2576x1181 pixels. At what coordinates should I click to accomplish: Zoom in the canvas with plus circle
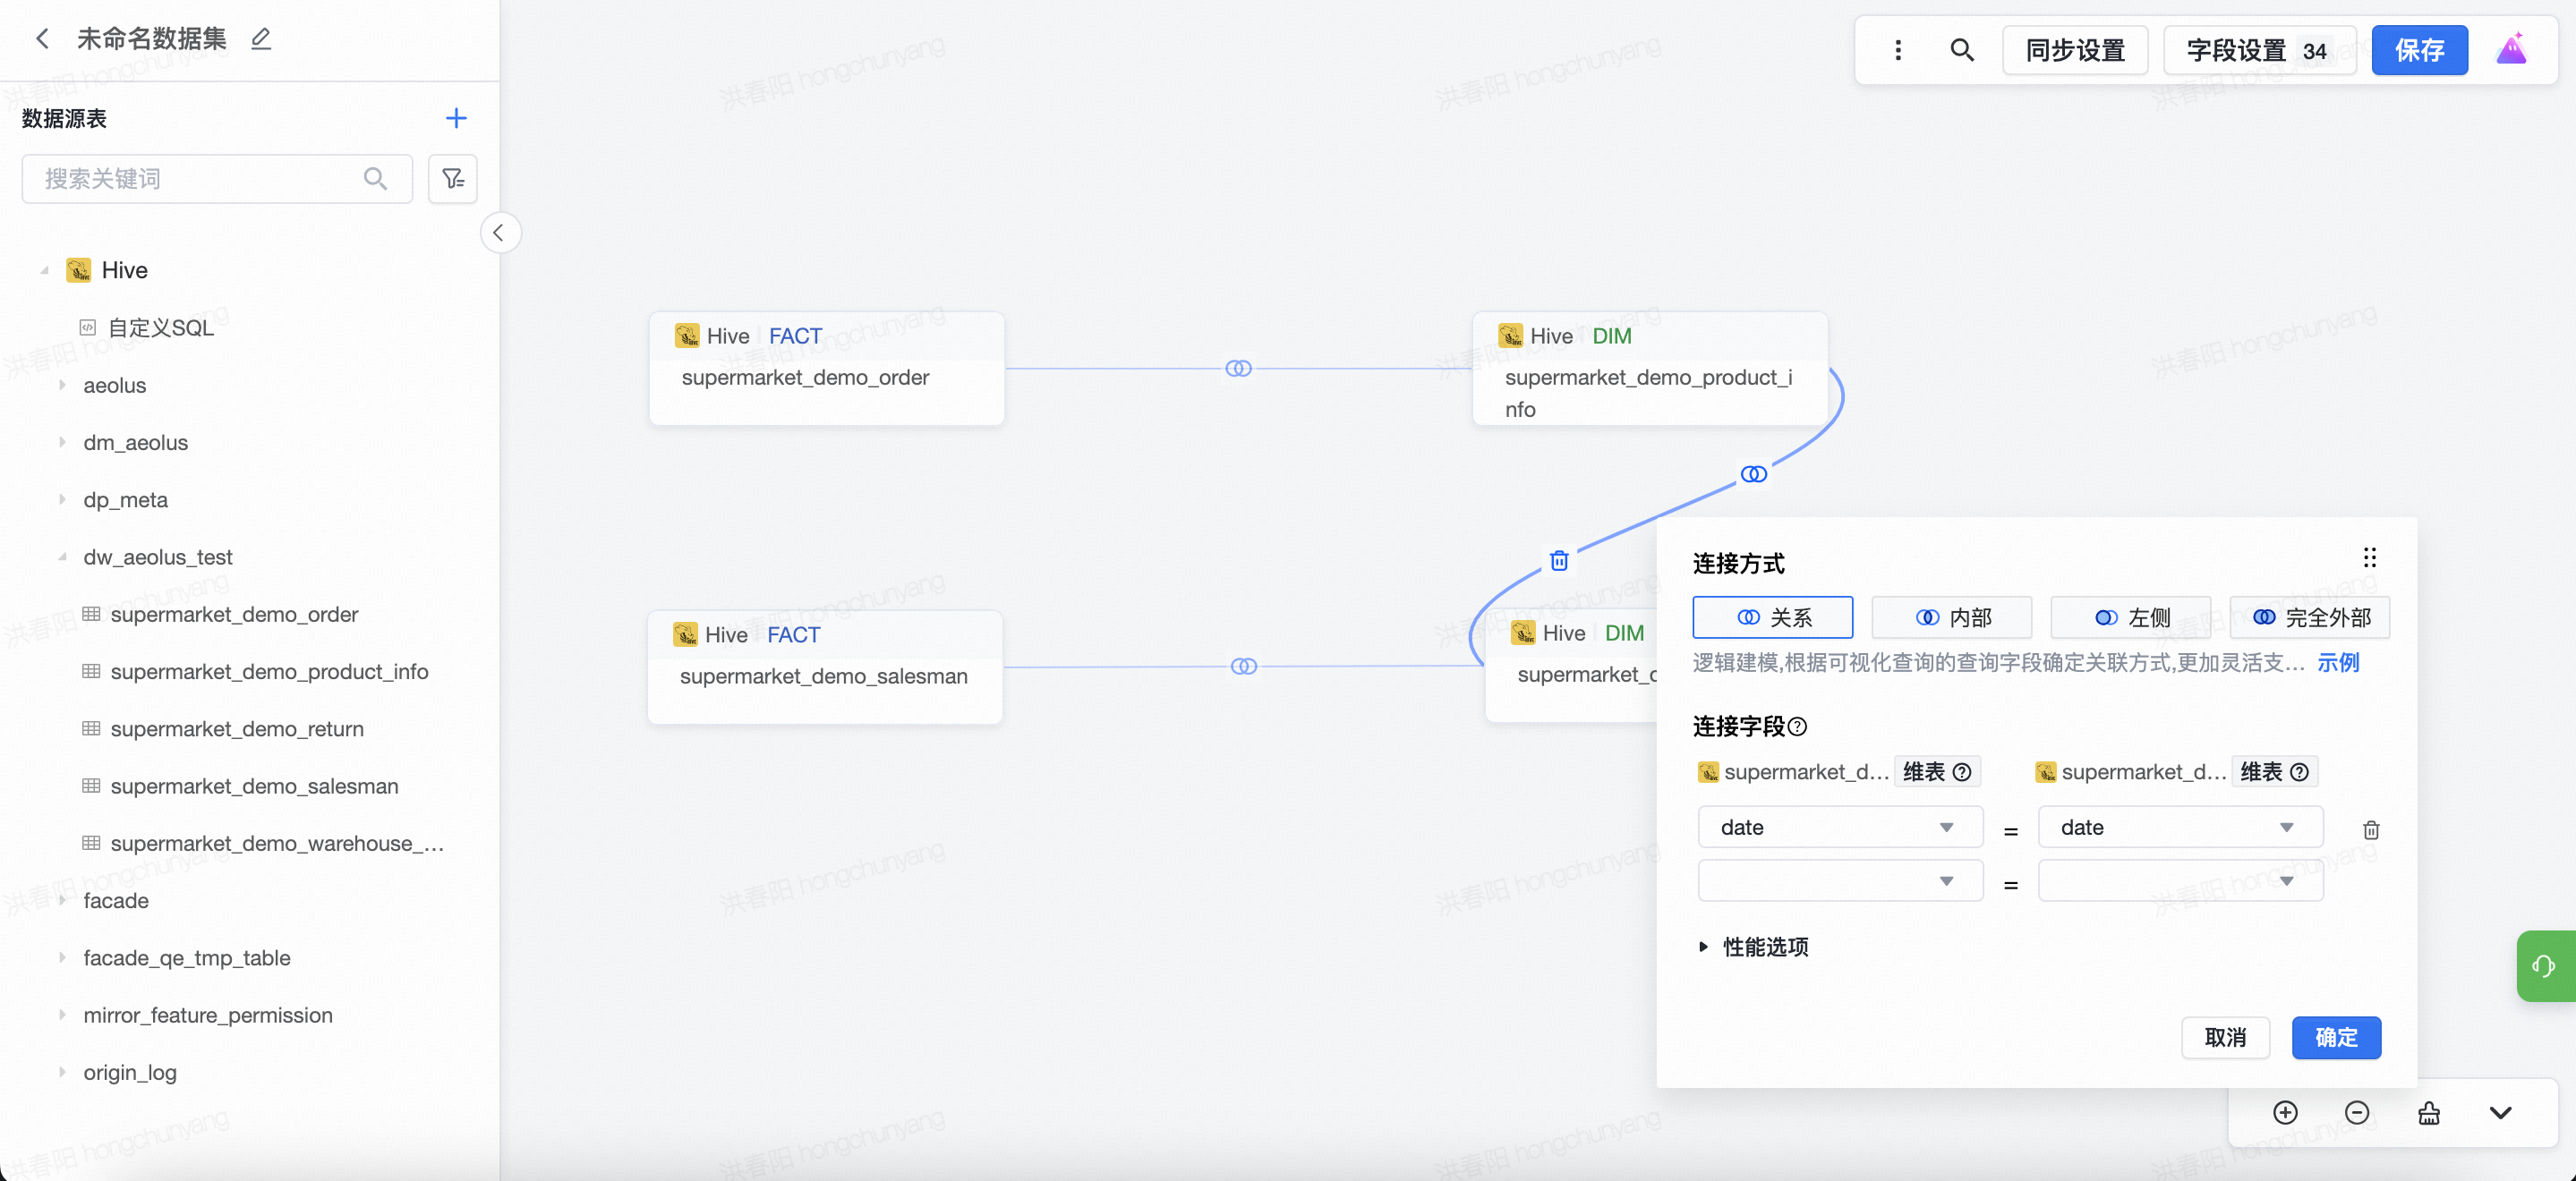point(2285,1112)
